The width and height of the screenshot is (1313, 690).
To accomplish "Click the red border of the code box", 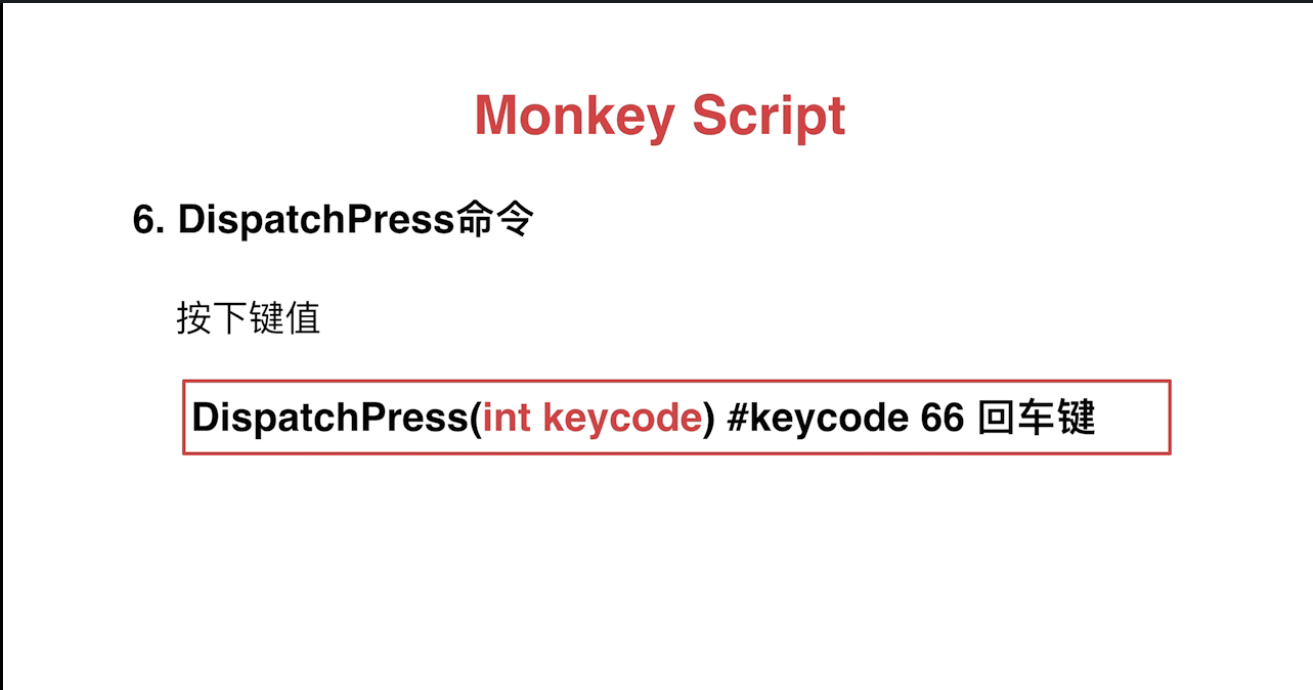I will 676,381.
